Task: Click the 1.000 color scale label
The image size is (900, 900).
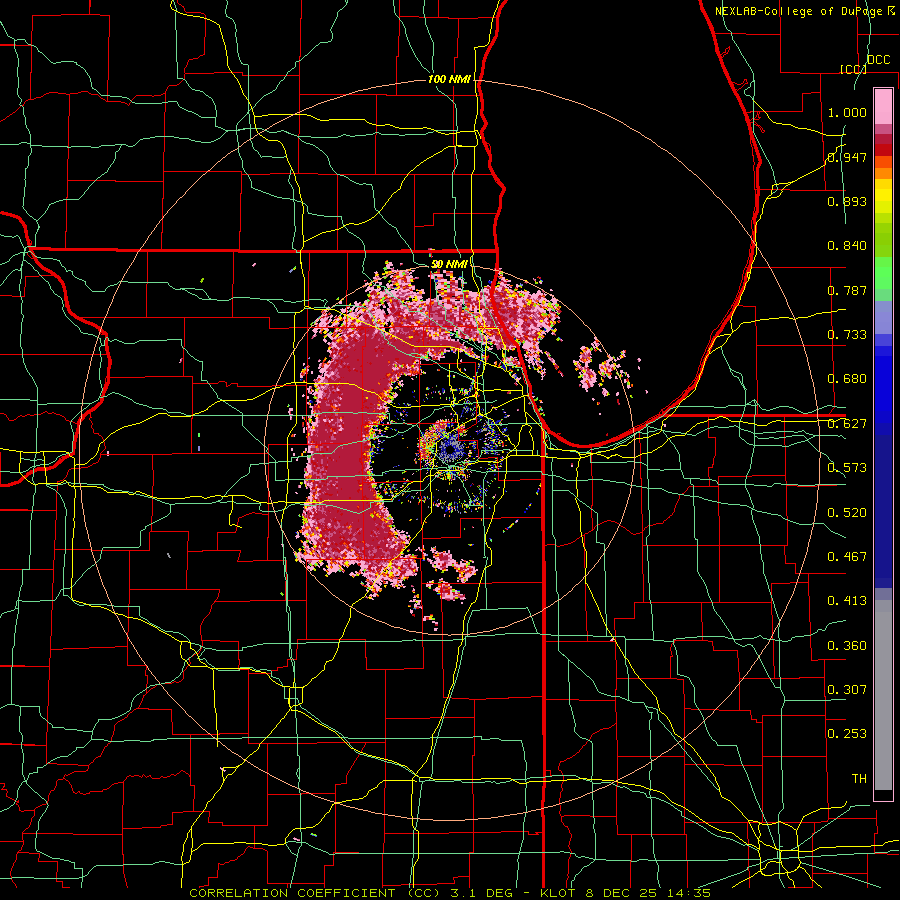Action: tap(847, 112)
